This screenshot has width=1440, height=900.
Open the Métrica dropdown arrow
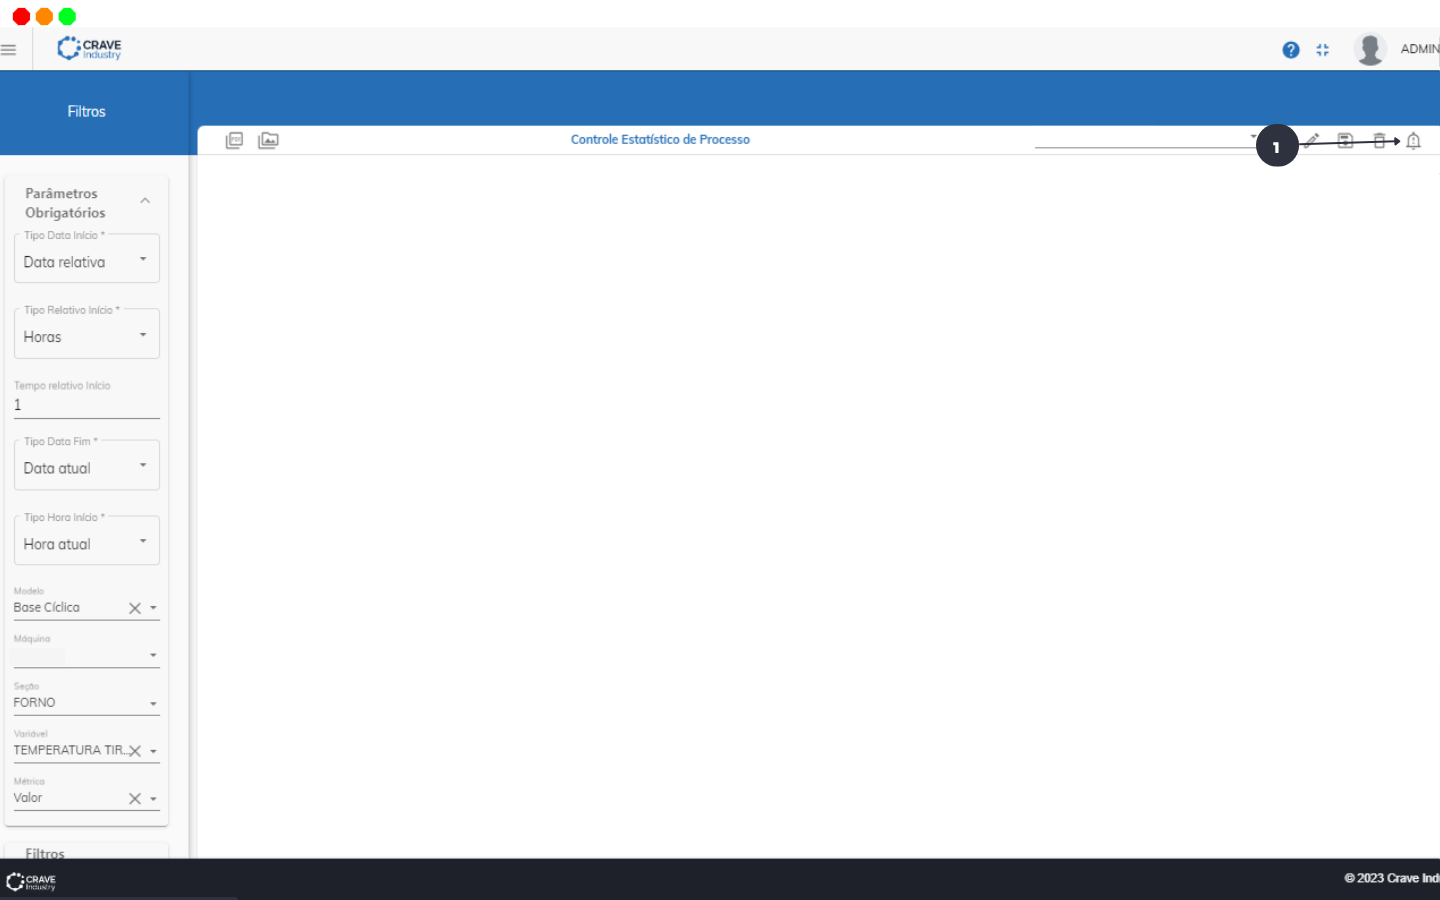click(153, 799)
